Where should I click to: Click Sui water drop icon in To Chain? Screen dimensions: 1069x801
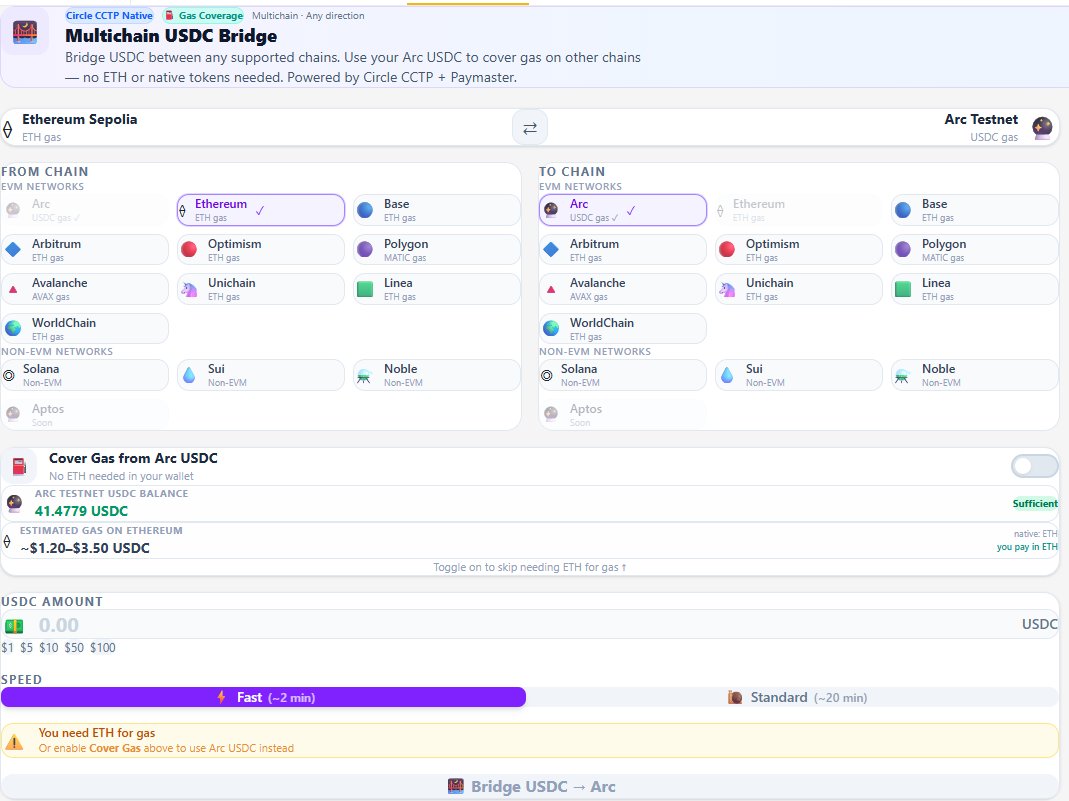[x=727, y=375]
